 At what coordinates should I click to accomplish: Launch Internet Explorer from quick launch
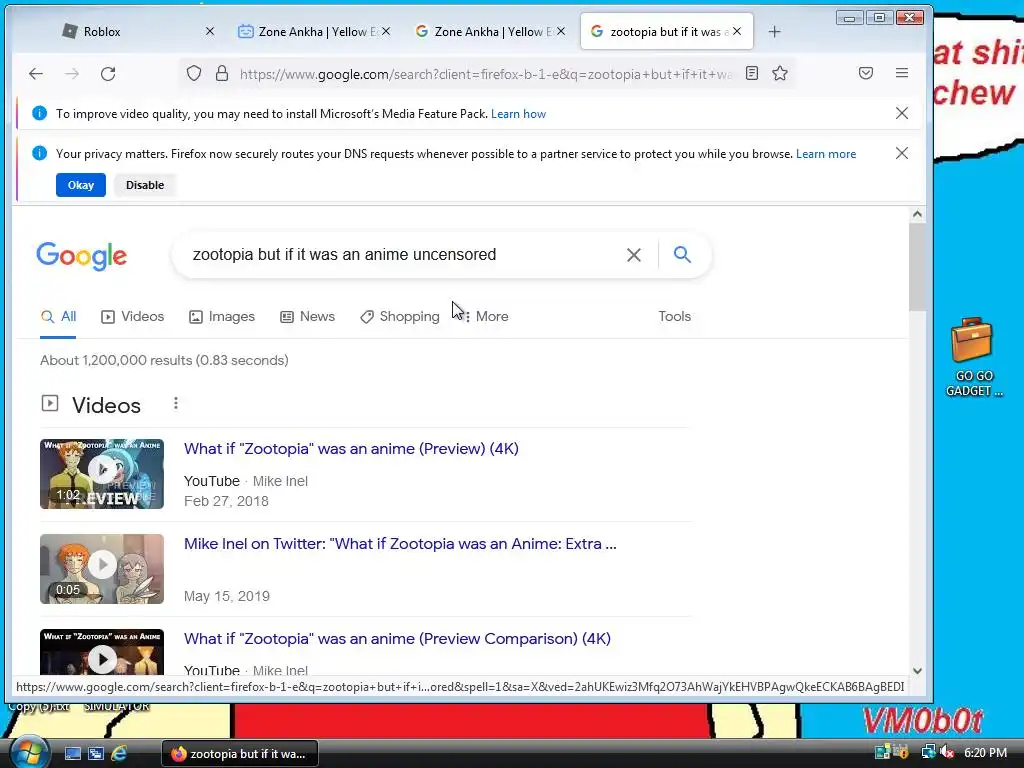(119, 753)
